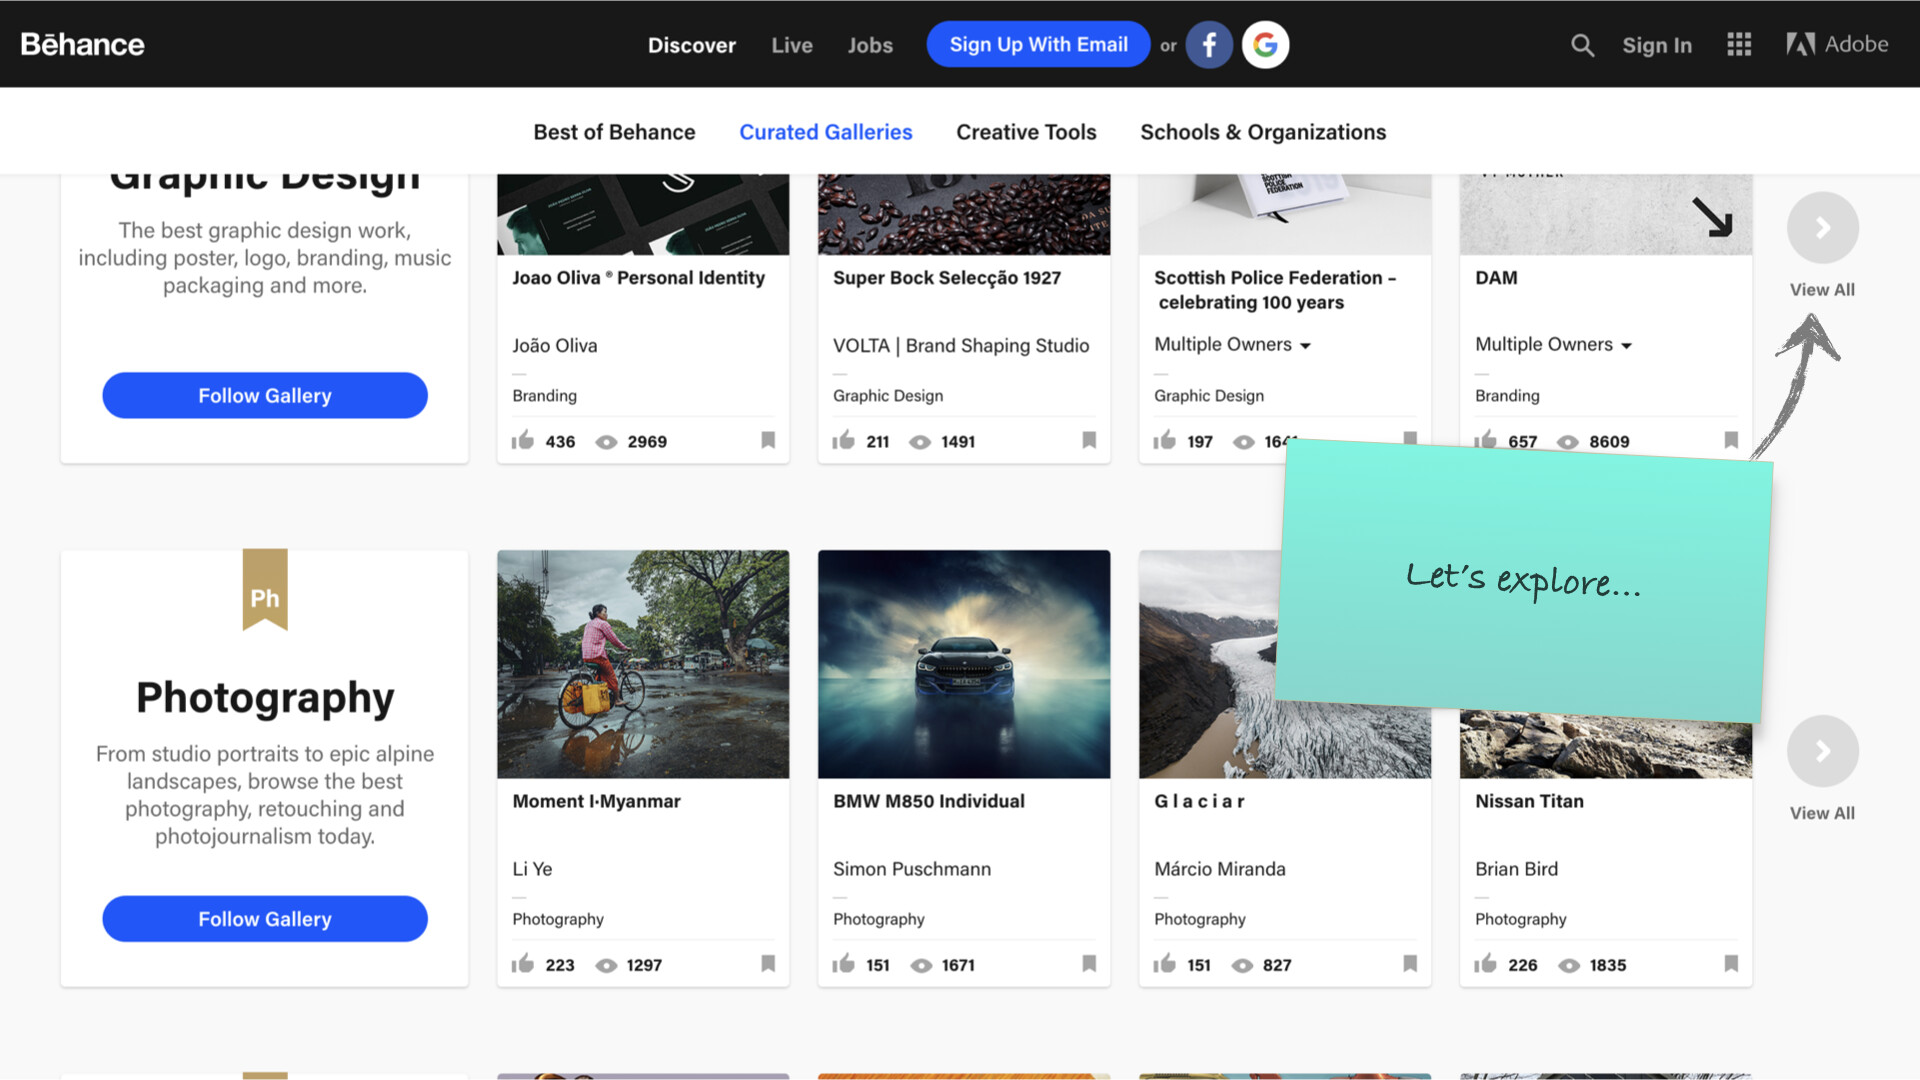Viewport: 1920px width, 1080px height.
Task: Sign up with Google icon
Action: pyautogui.click(x=1265, y=45)
